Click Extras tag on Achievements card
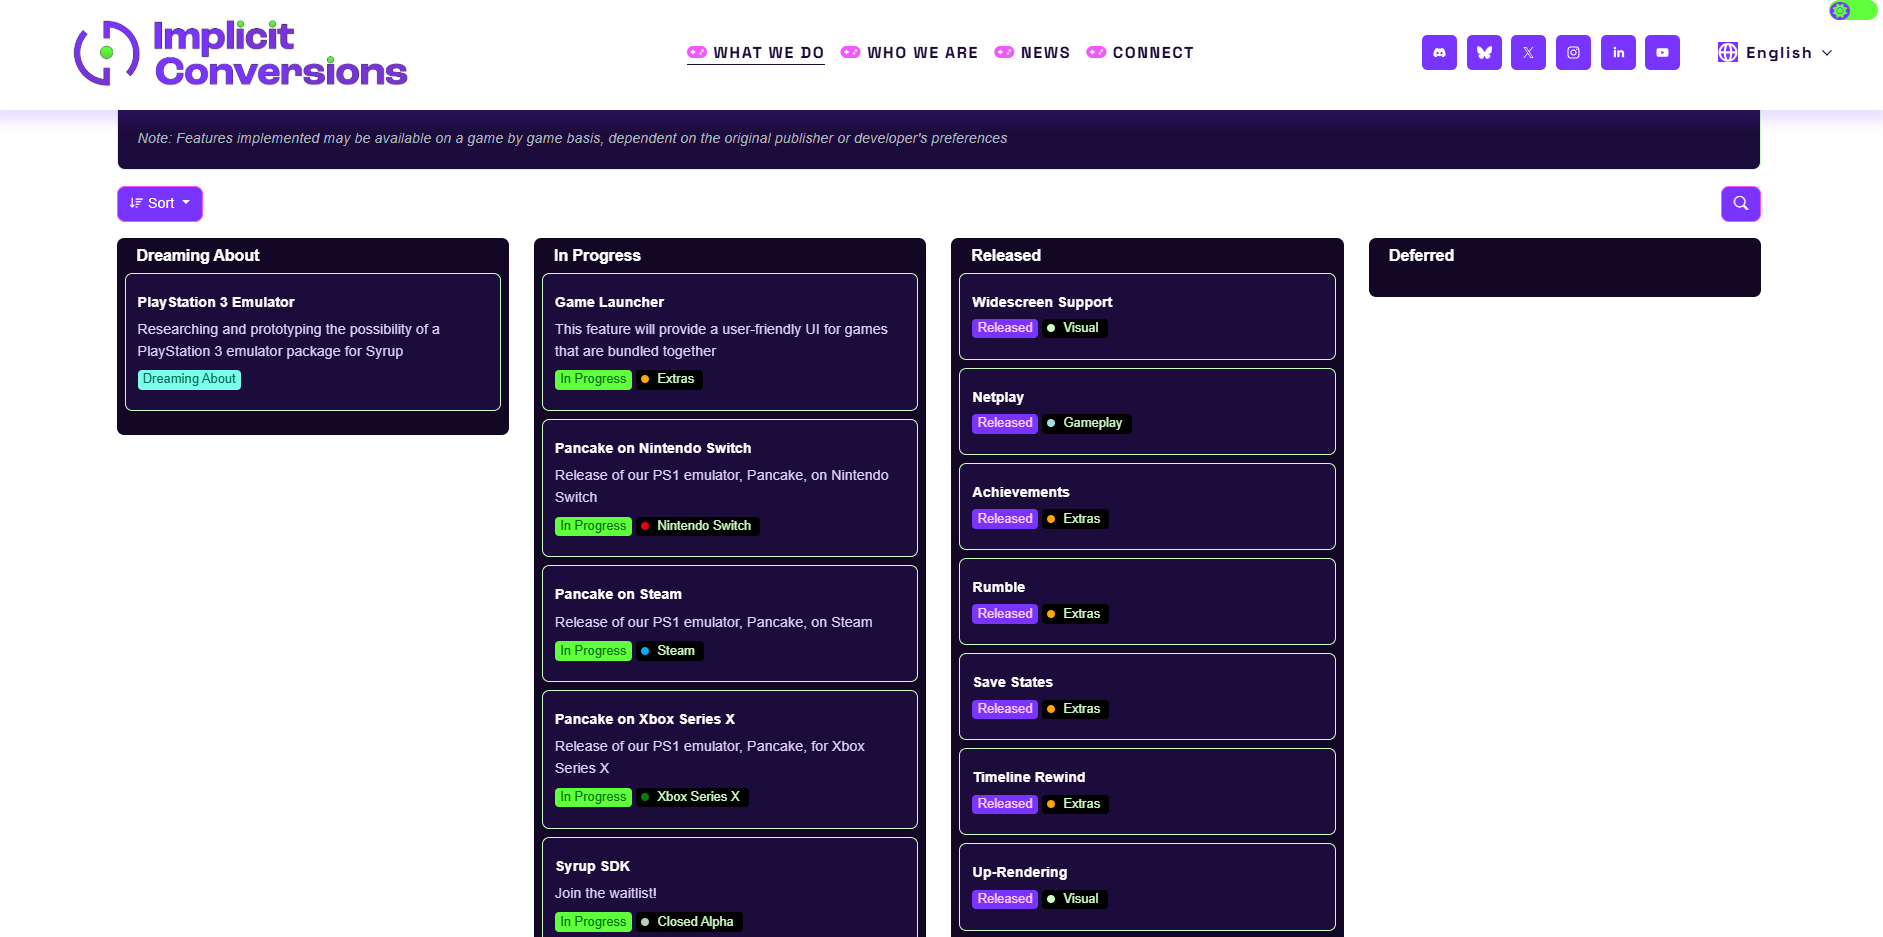This screenshot has height=937, width=1883. [x=1075, y=519]
